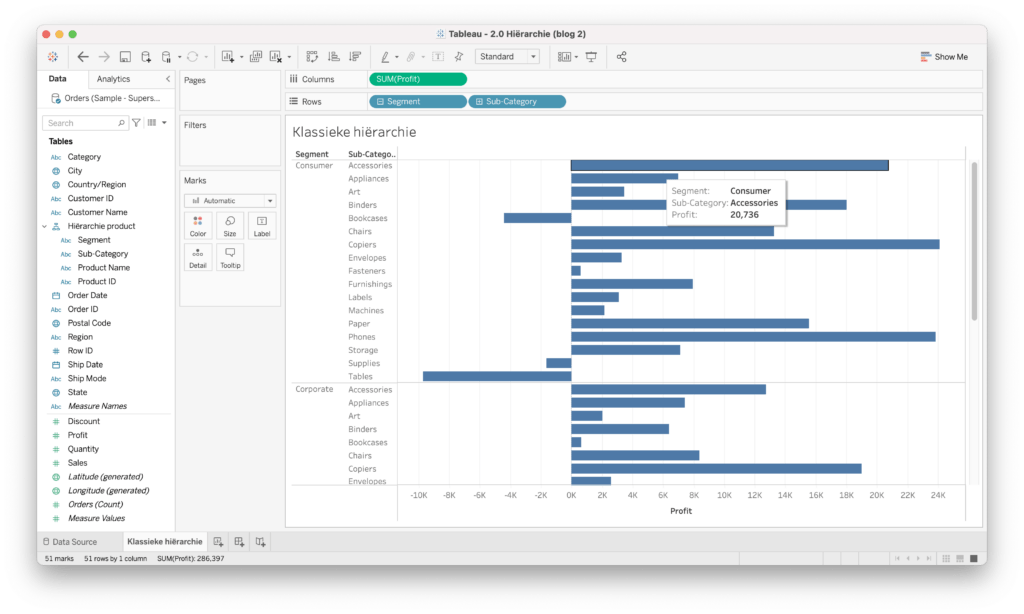Sort bars ascending via toolbar icon
The image size is (1024, 614).
(x=334, y=57)
